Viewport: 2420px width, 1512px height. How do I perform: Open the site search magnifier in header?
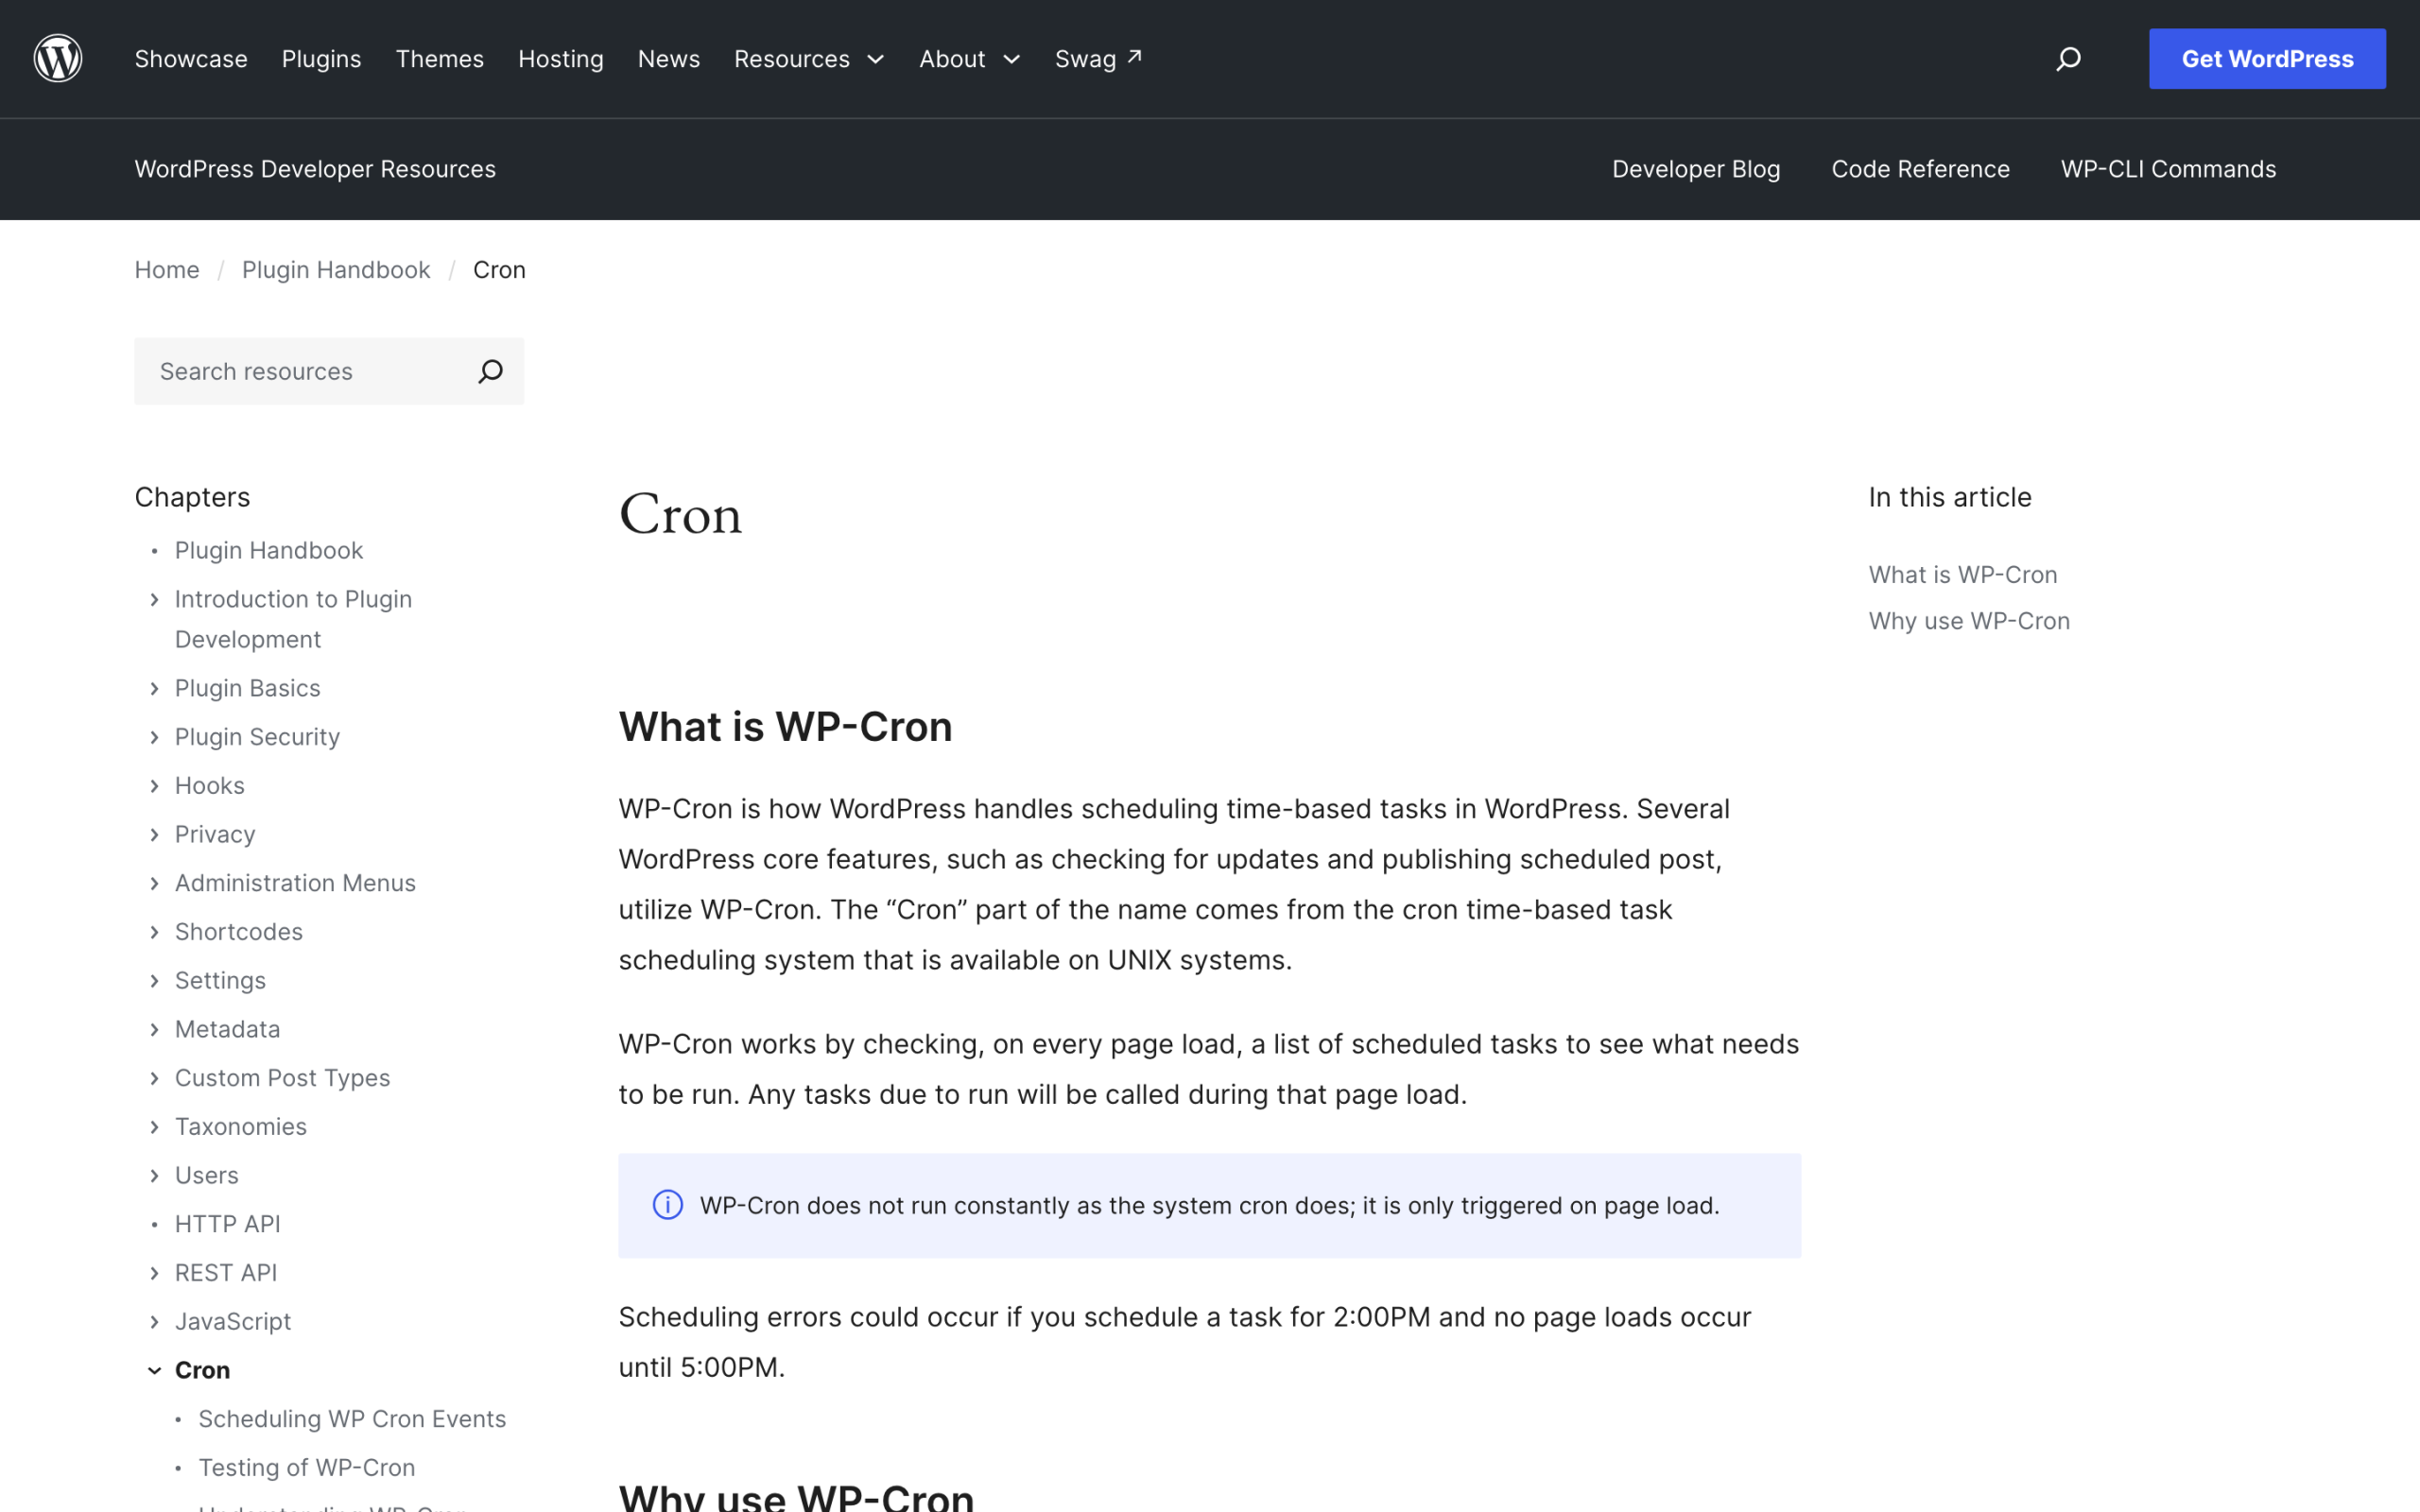click(x=2068, y=59)
